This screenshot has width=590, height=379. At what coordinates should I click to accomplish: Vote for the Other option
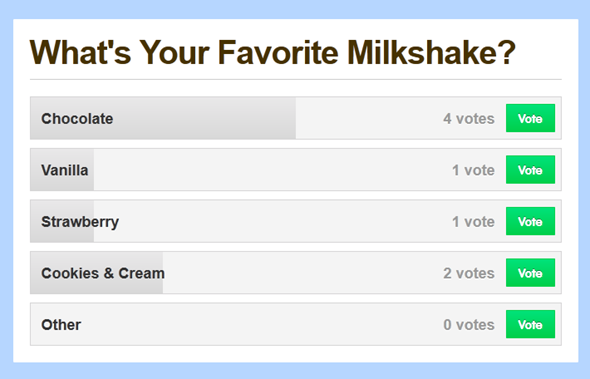click(x=530, y=324)
